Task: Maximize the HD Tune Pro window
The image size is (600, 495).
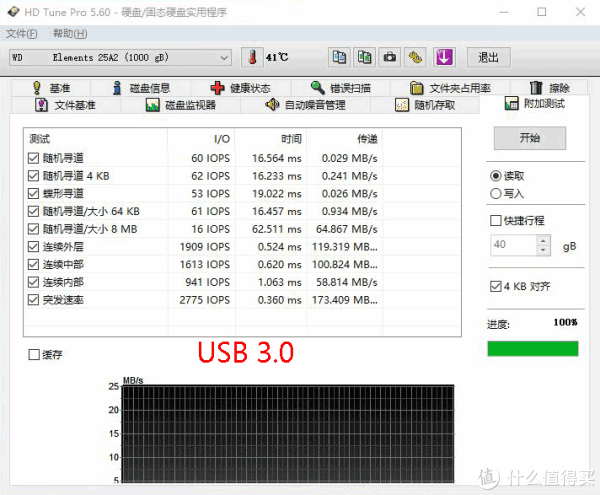Action: click(x=542, y=12)
